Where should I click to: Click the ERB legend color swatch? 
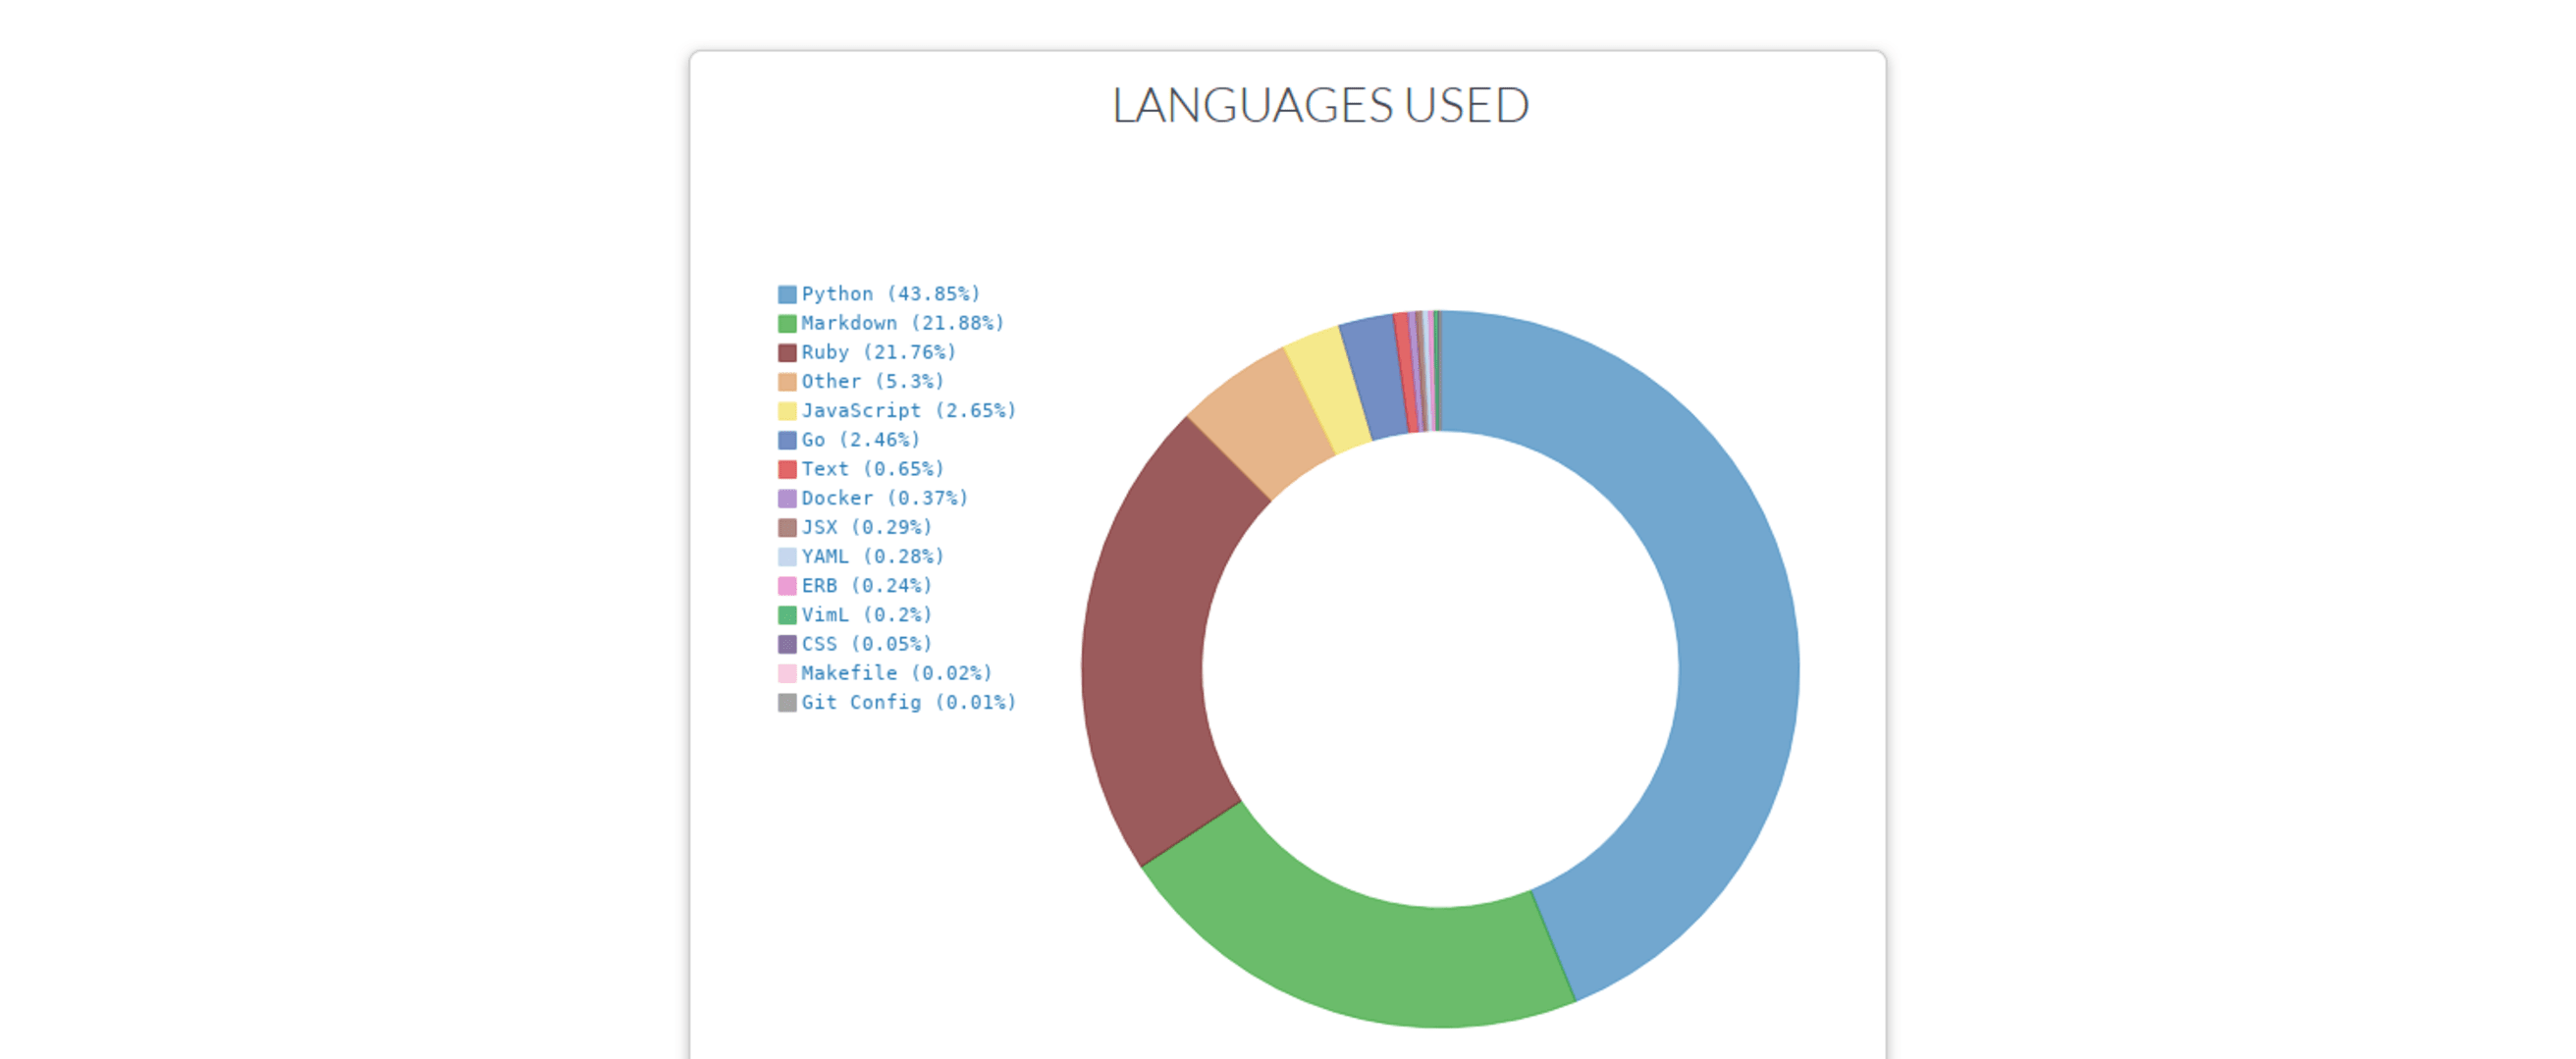[787, 585]
